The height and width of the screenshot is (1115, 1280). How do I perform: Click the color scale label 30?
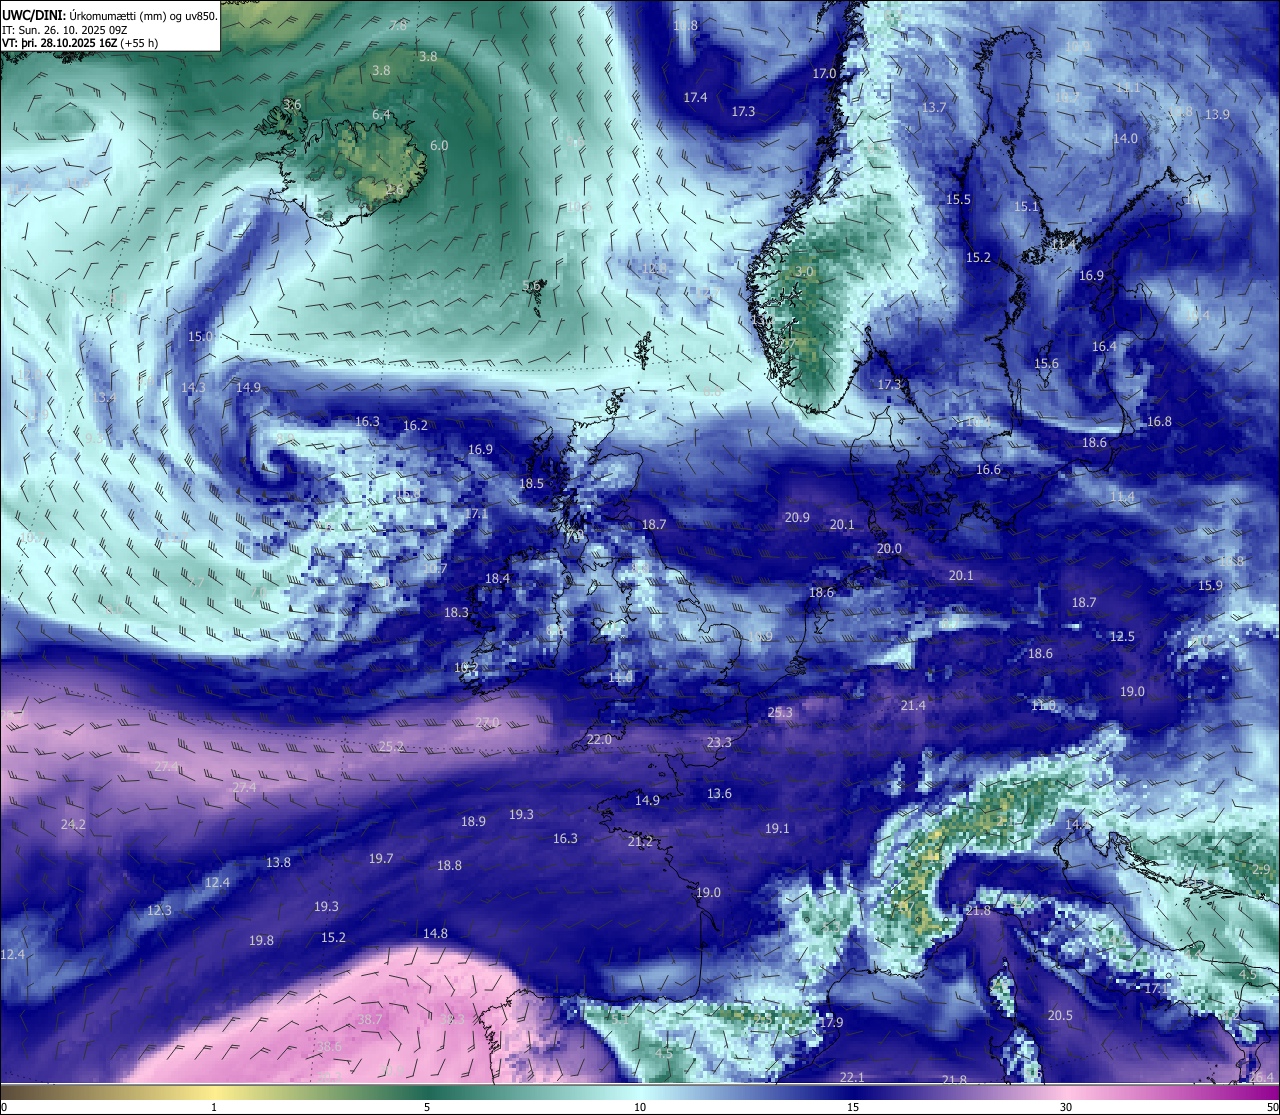[x=1066, y=1107]
